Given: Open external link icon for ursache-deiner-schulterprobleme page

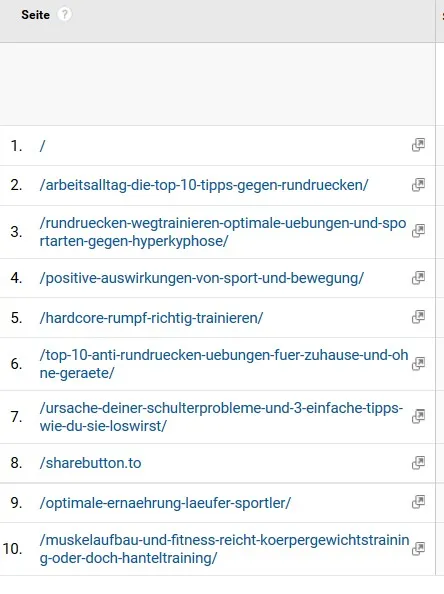Looking at the screenshot, I should click(x=418, y=416).
